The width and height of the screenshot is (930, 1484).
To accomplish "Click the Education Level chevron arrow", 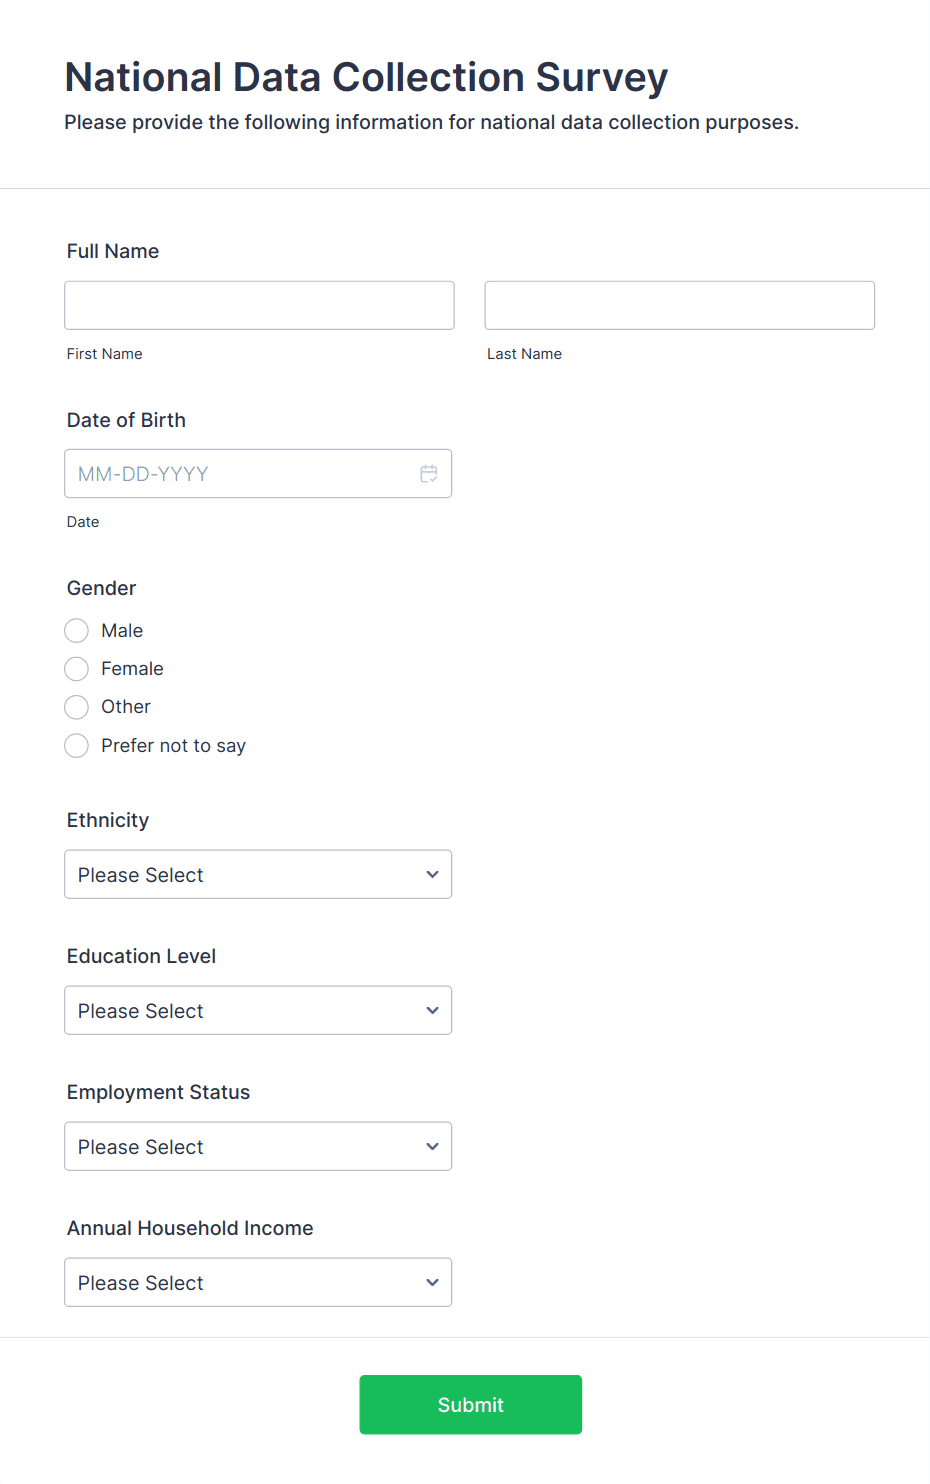I will [432, 1011].
